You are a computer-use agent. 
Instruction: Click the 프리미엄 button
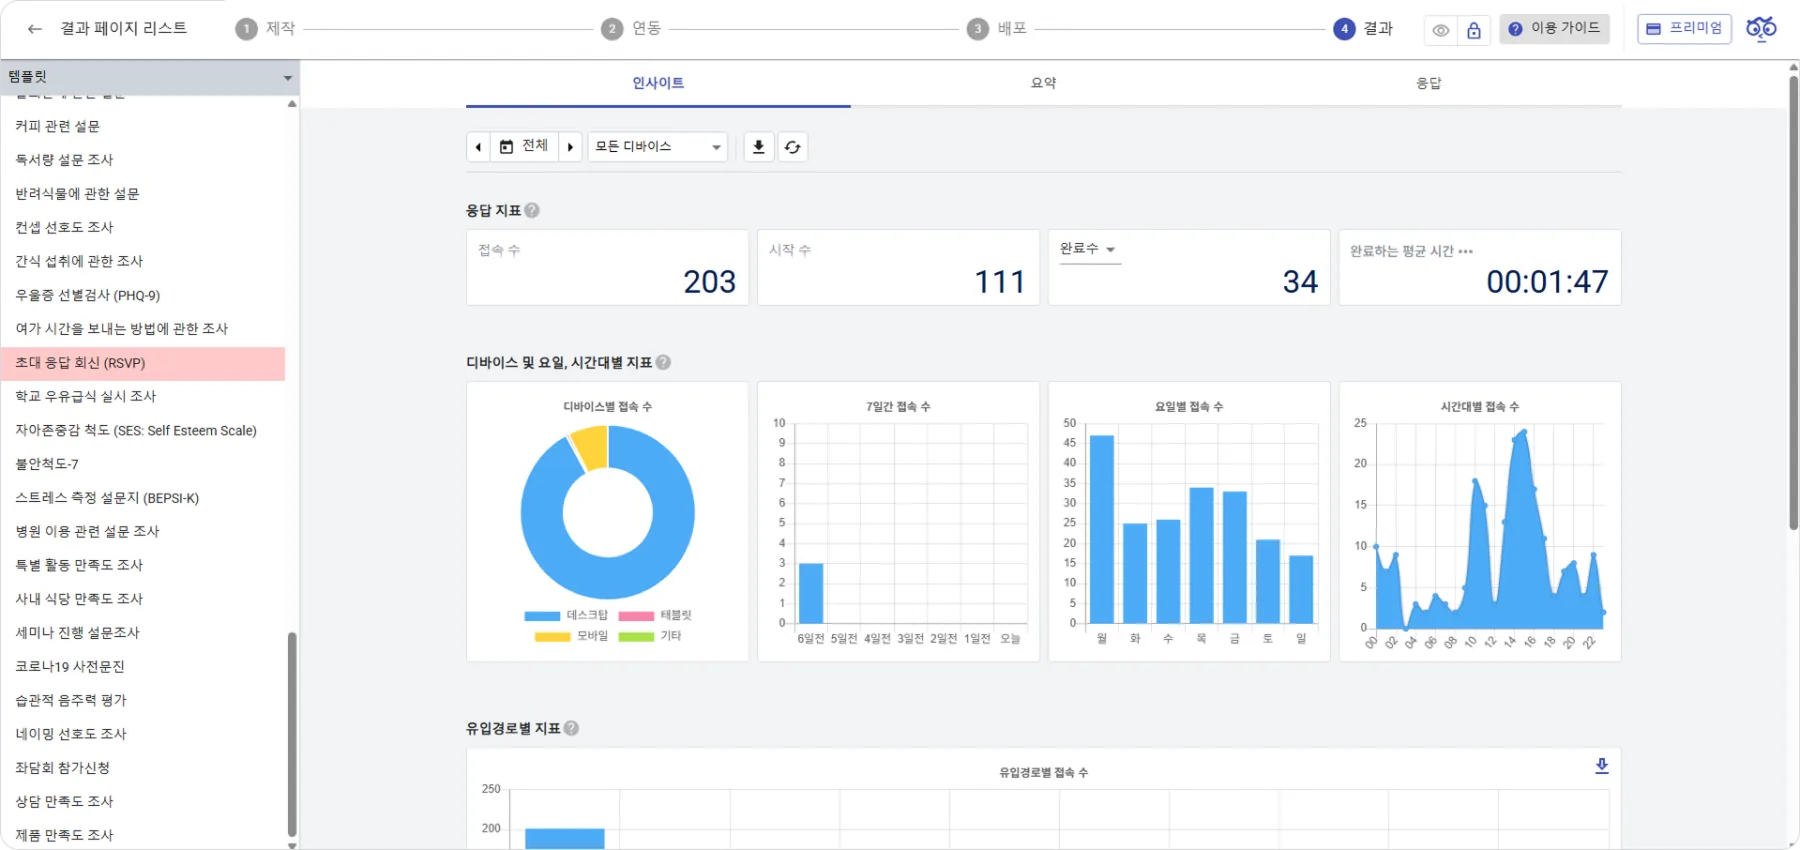pyautogui.click(x=1684, y=29)
